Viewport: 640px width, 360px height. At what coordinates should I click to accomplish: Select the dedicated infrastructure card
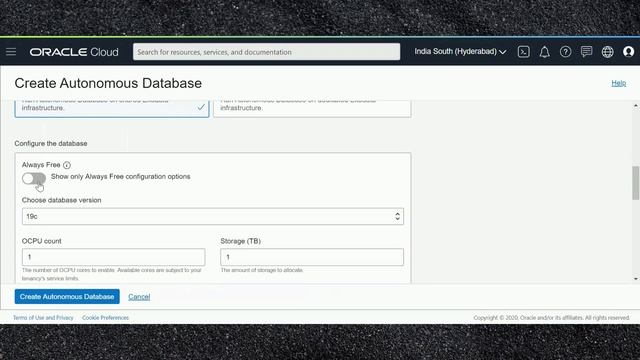pos(312,108)
